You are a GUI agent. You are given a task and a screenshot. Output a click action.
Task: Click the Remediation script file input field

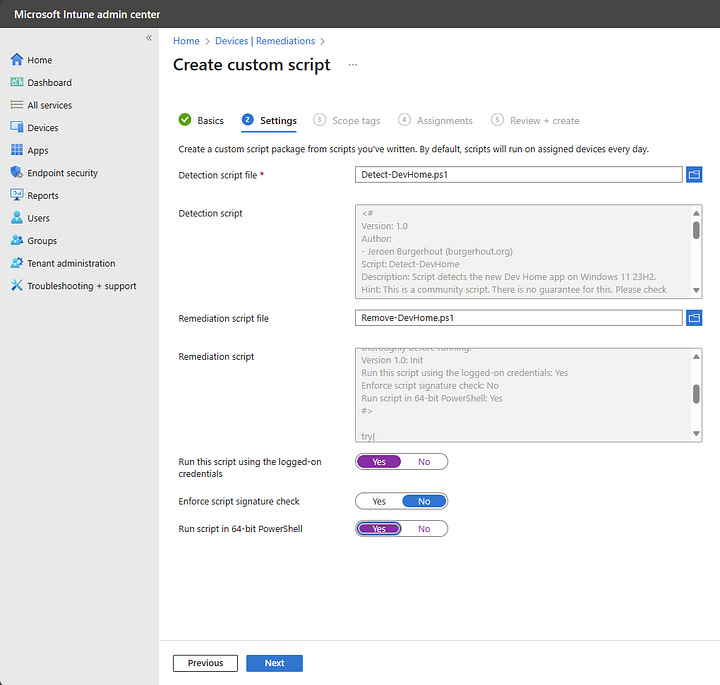pyautogui.click(x=518, y=318)
